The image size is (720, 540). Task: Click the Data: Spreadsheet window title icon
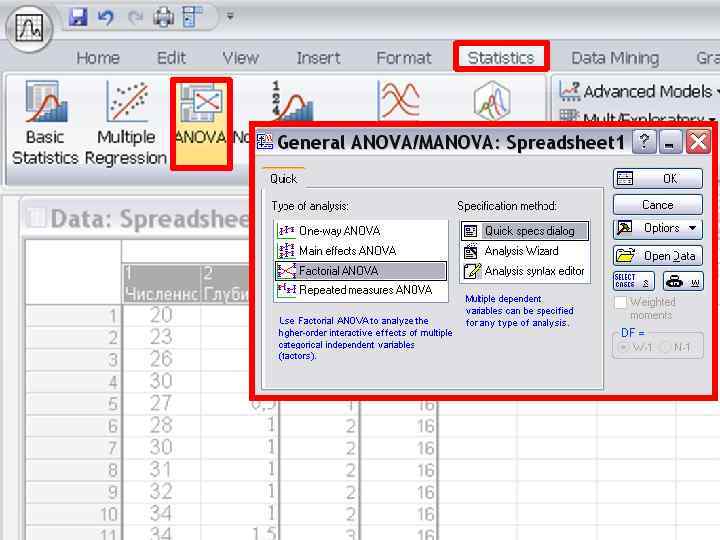[x=36, y=218]
